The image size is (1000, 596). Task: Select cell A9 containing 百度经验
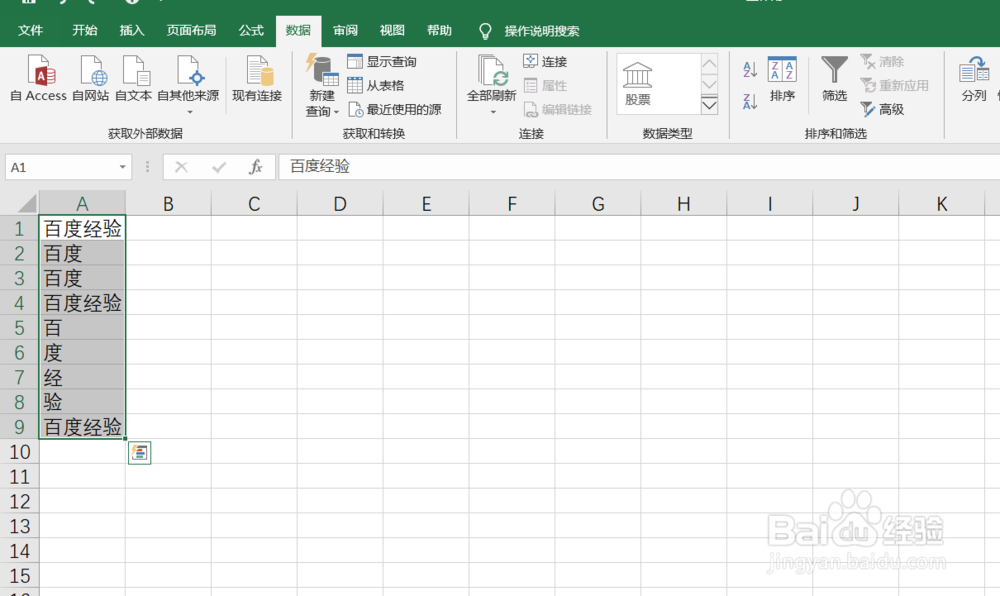82,427
